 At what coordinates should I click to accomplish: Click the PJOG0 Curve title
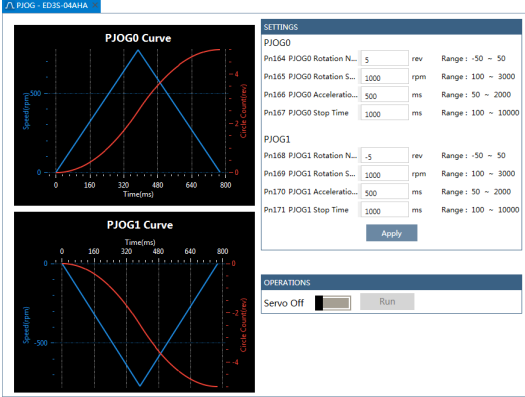tap(138, 38)
